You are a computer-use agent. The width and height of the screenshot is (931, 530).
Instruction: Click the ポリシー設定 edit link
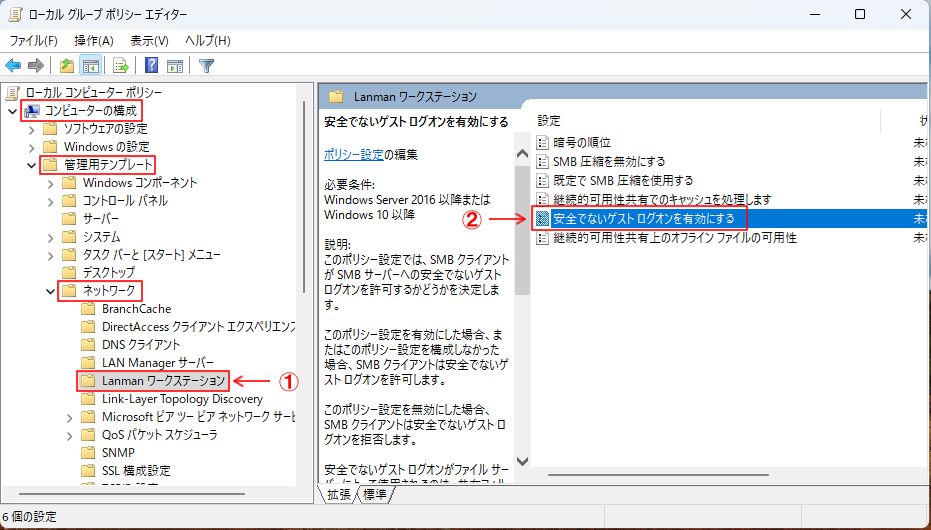[x=354, y=155]
